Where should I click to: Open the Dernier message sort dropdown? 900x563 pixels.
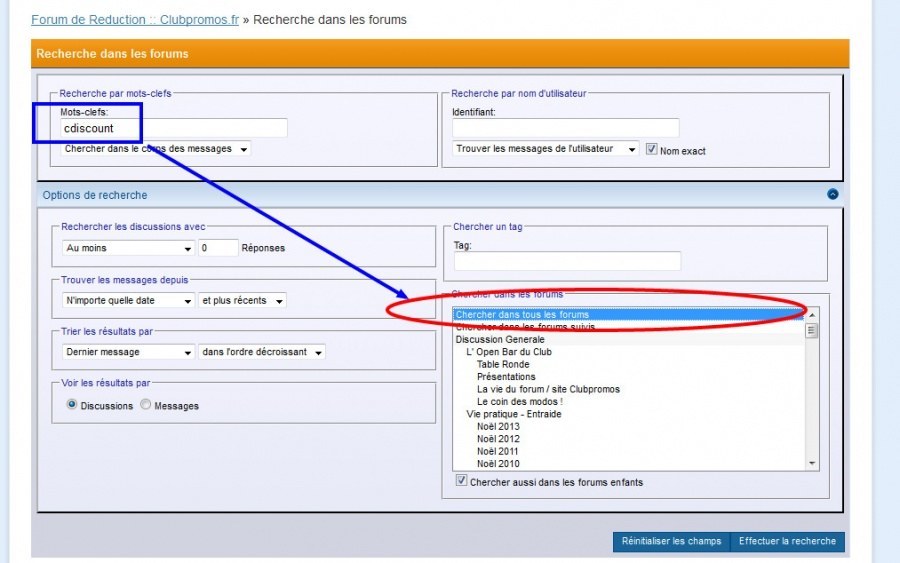128,352
